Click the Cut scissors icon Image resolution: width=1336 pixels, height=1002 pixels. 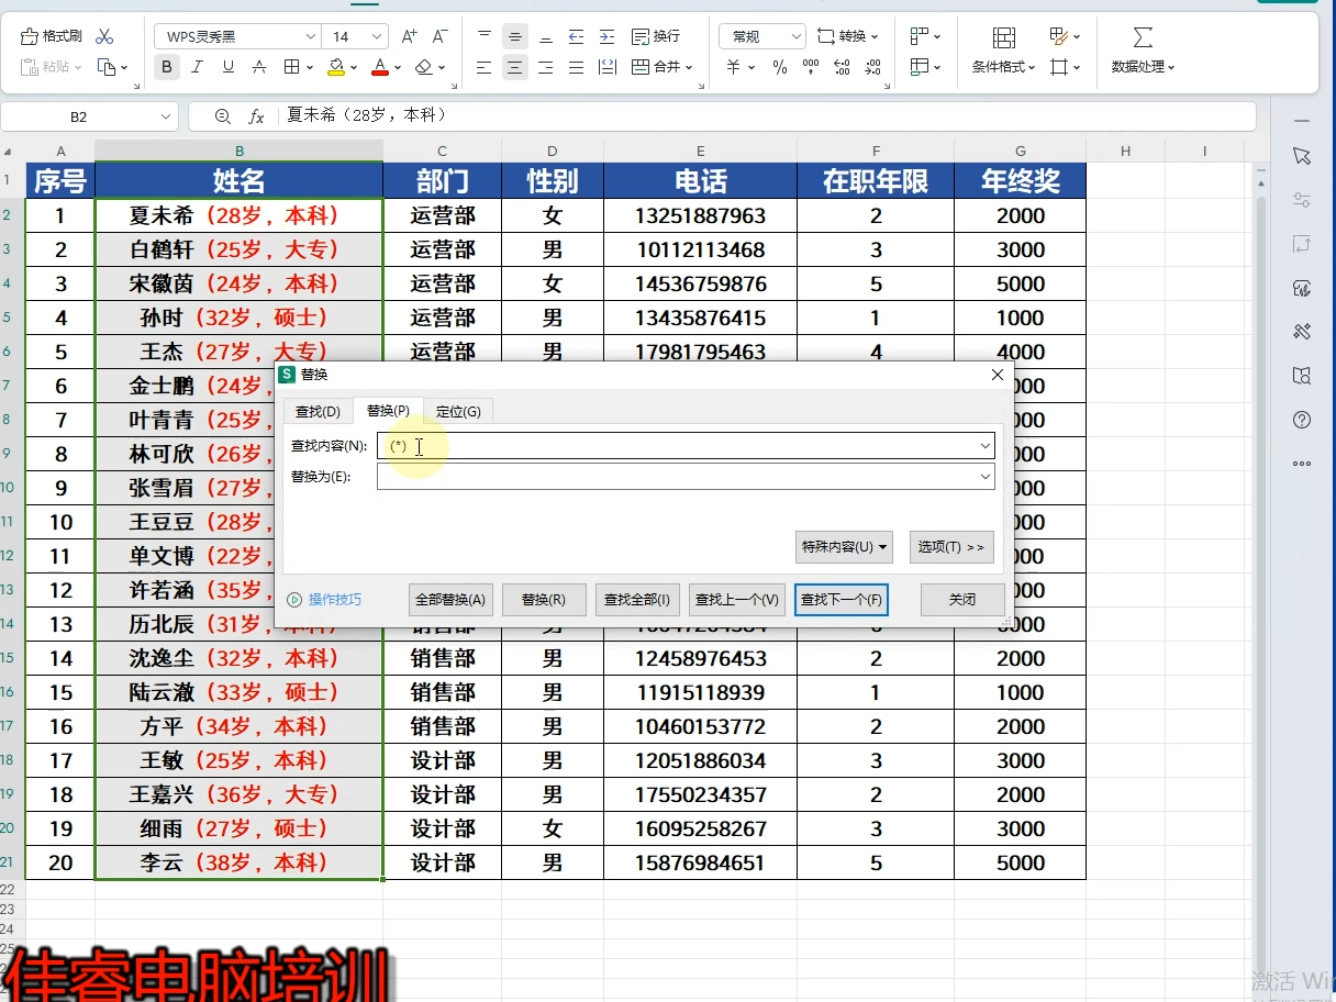104,36
